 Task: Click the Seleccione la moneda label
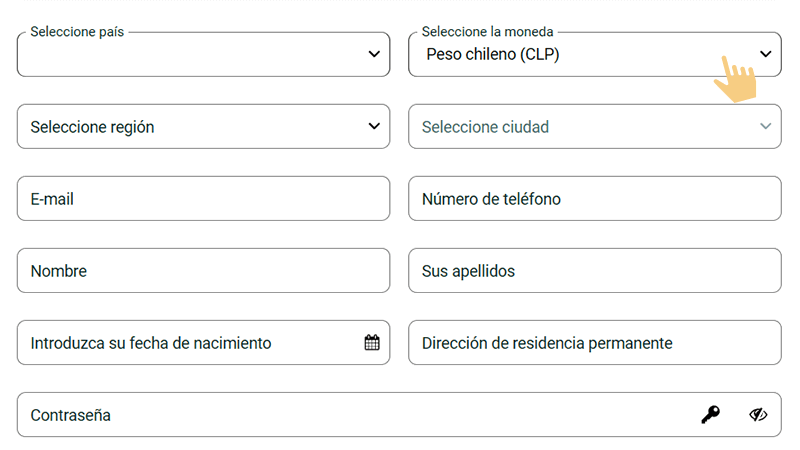(x=487, y=32)
